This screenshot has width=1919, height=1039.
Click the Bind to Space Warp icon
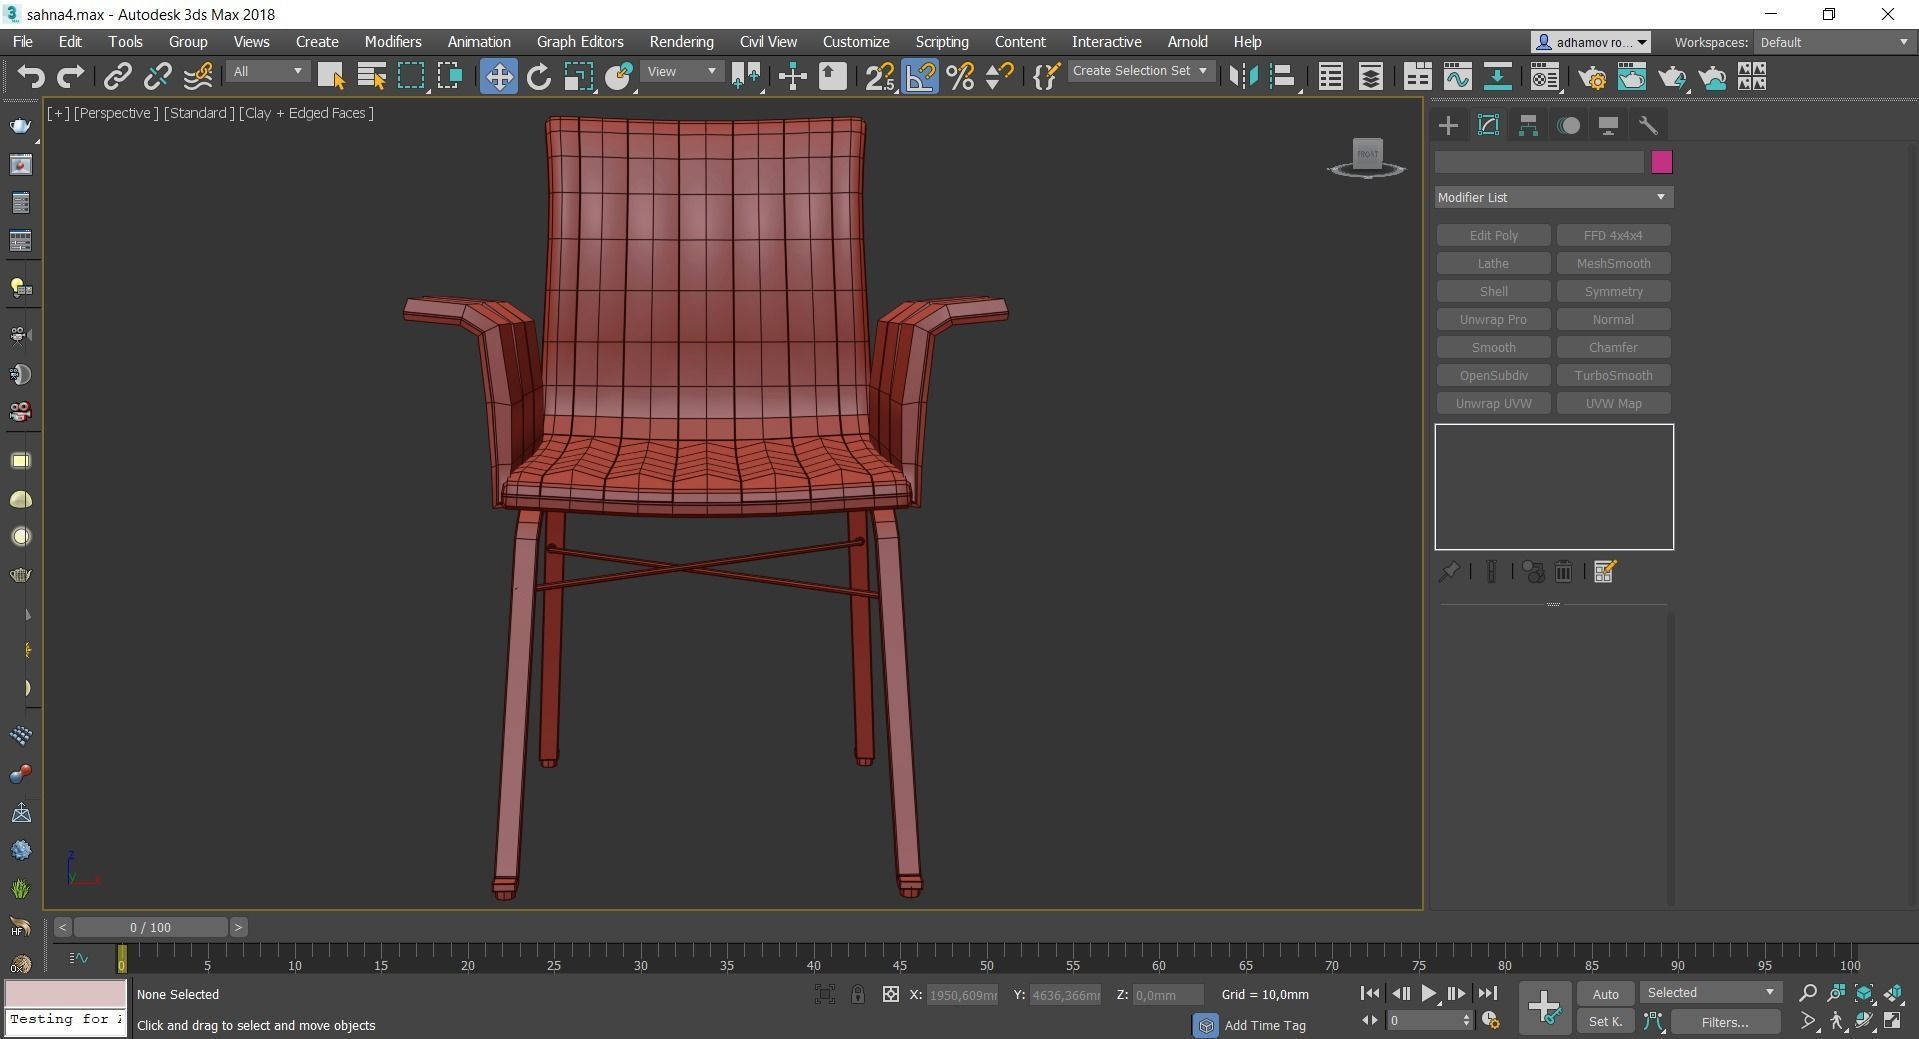point(198,76)
